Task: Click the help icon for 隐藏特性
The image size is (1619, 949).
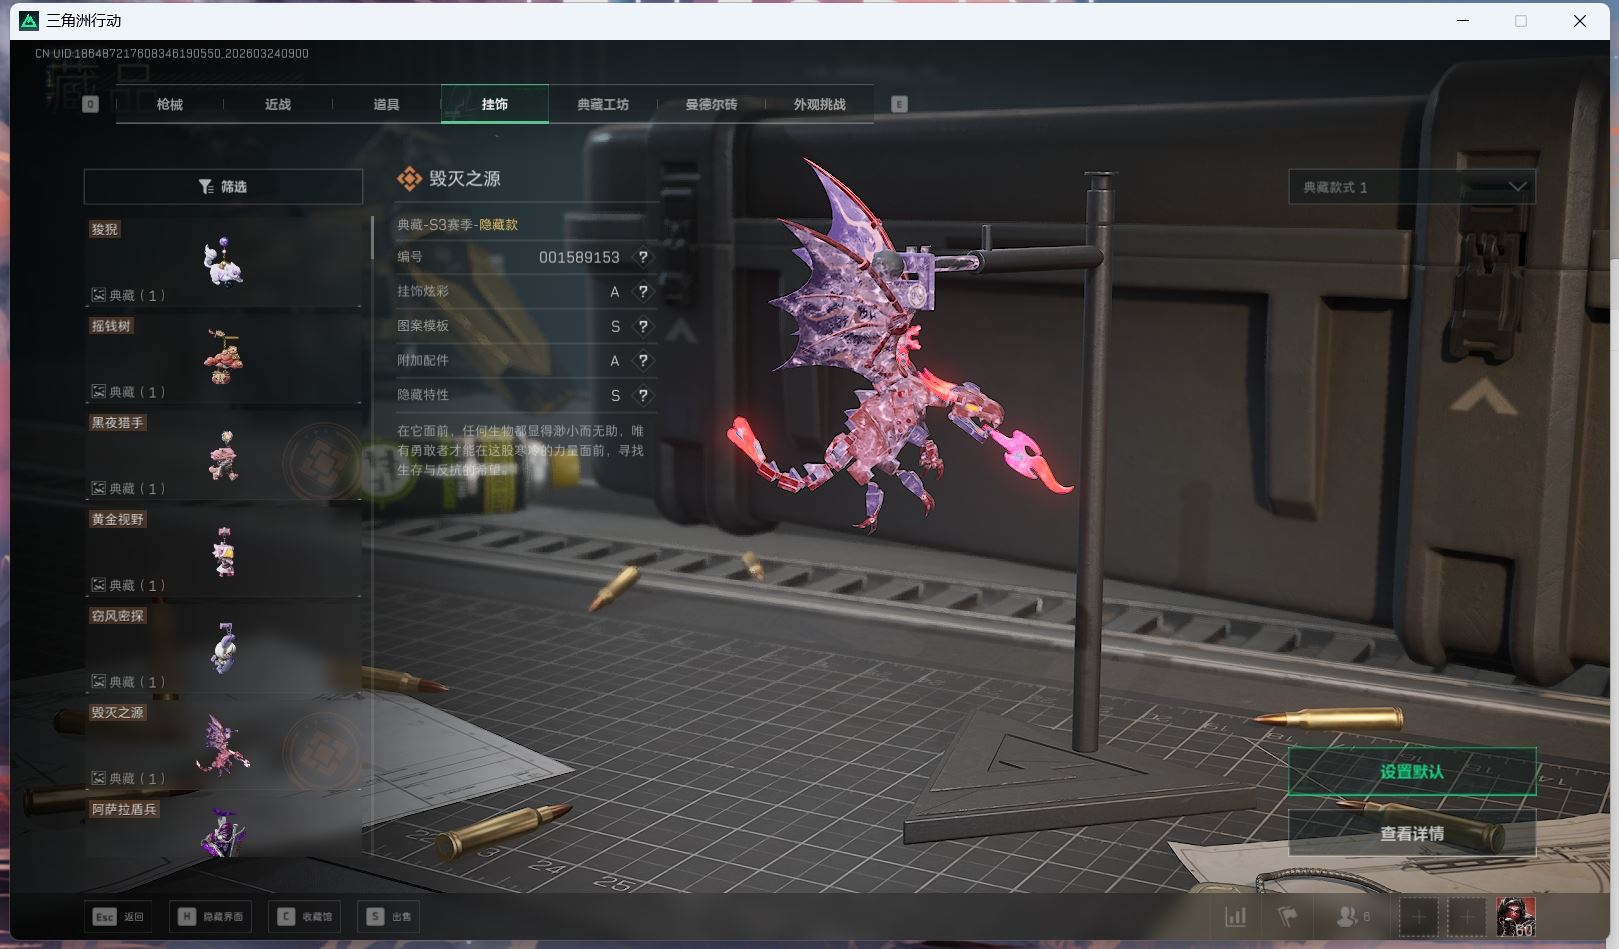Action: tap(643, 395)
